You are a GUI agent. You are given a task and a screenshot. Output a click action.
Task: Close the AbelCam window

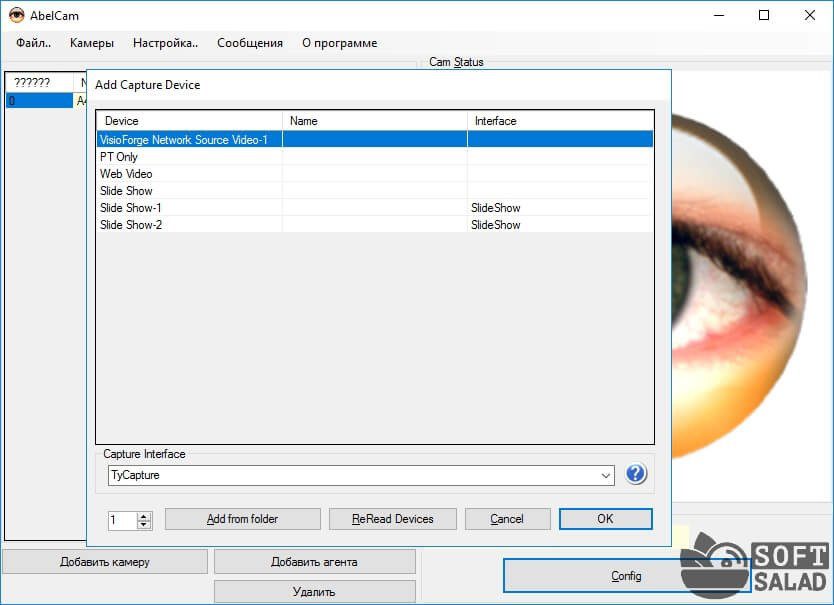click(x=810, y=15)
